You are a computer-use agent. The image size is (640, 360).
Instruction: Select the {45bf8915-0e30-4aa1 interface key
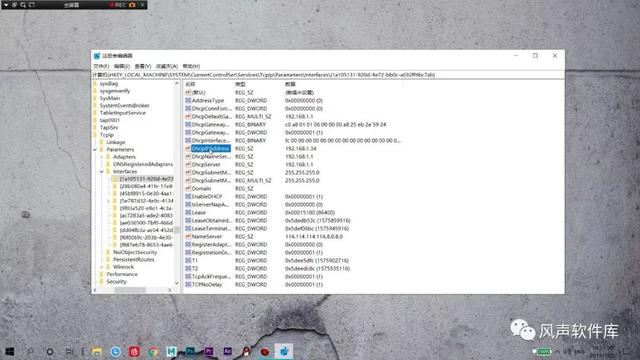pyautogui.click(x=147, y=193)
